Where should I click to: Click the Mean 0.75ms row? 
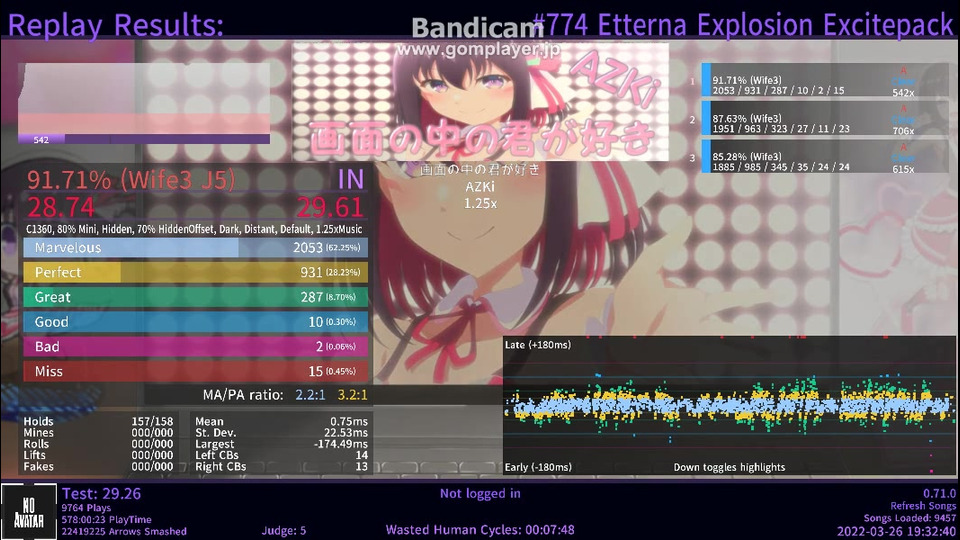282,421
